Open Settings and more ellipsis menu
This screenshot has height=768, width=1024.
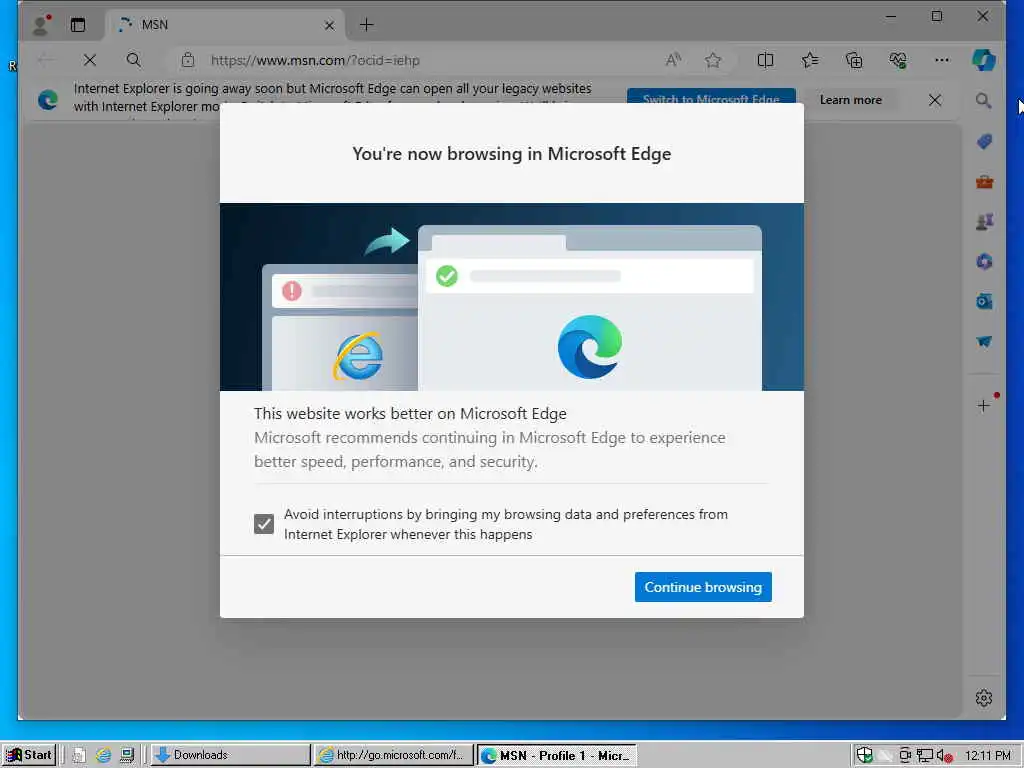[x=942, y=60]
